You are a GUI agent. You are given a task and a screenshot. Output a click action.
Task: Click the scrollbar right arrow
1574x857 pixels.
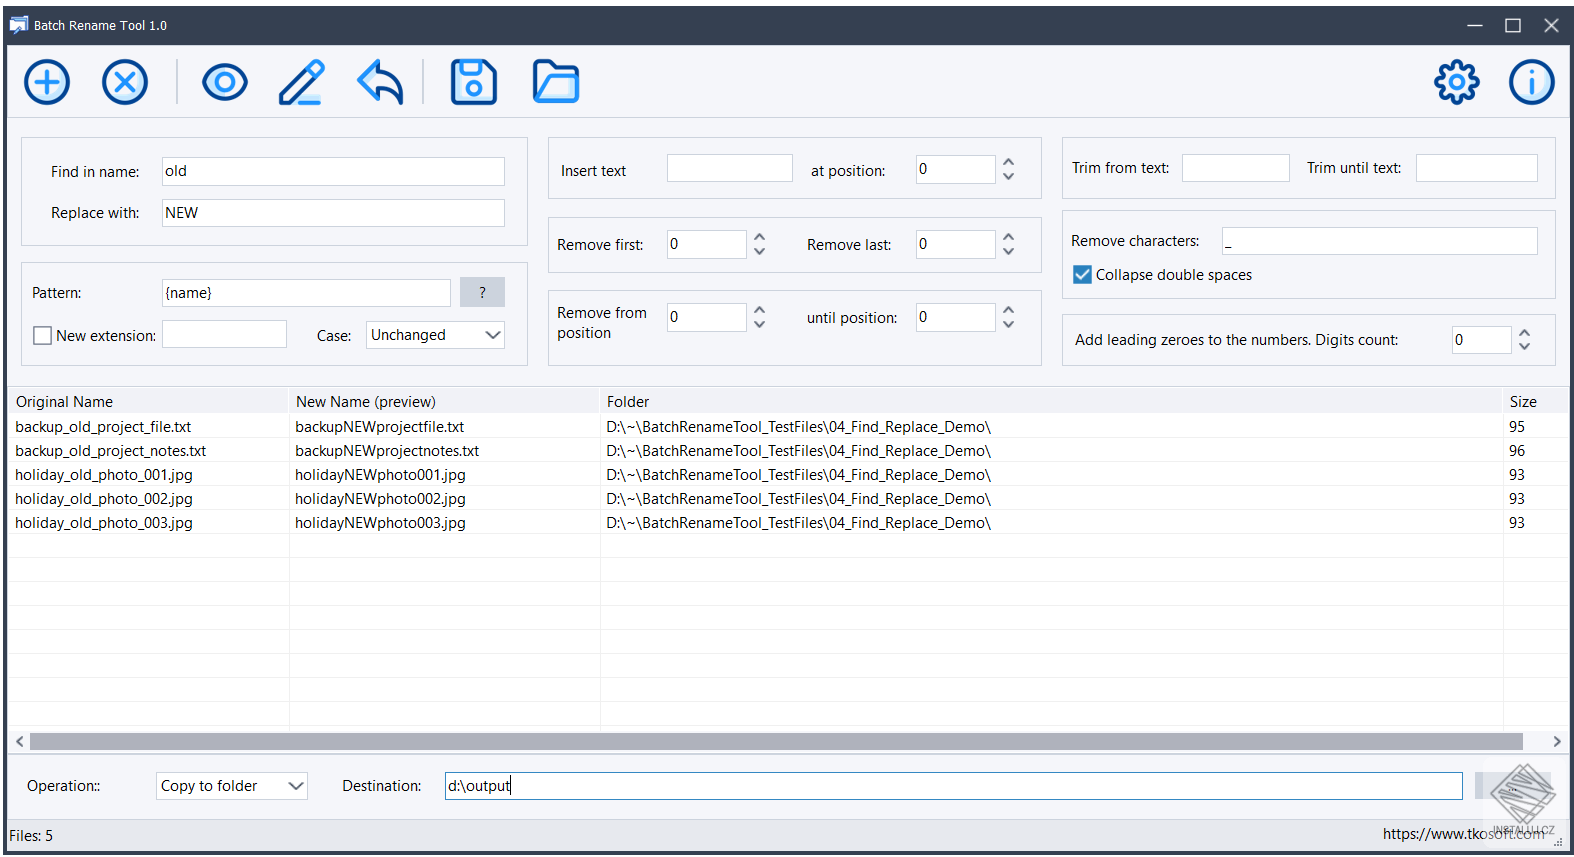1557,742
